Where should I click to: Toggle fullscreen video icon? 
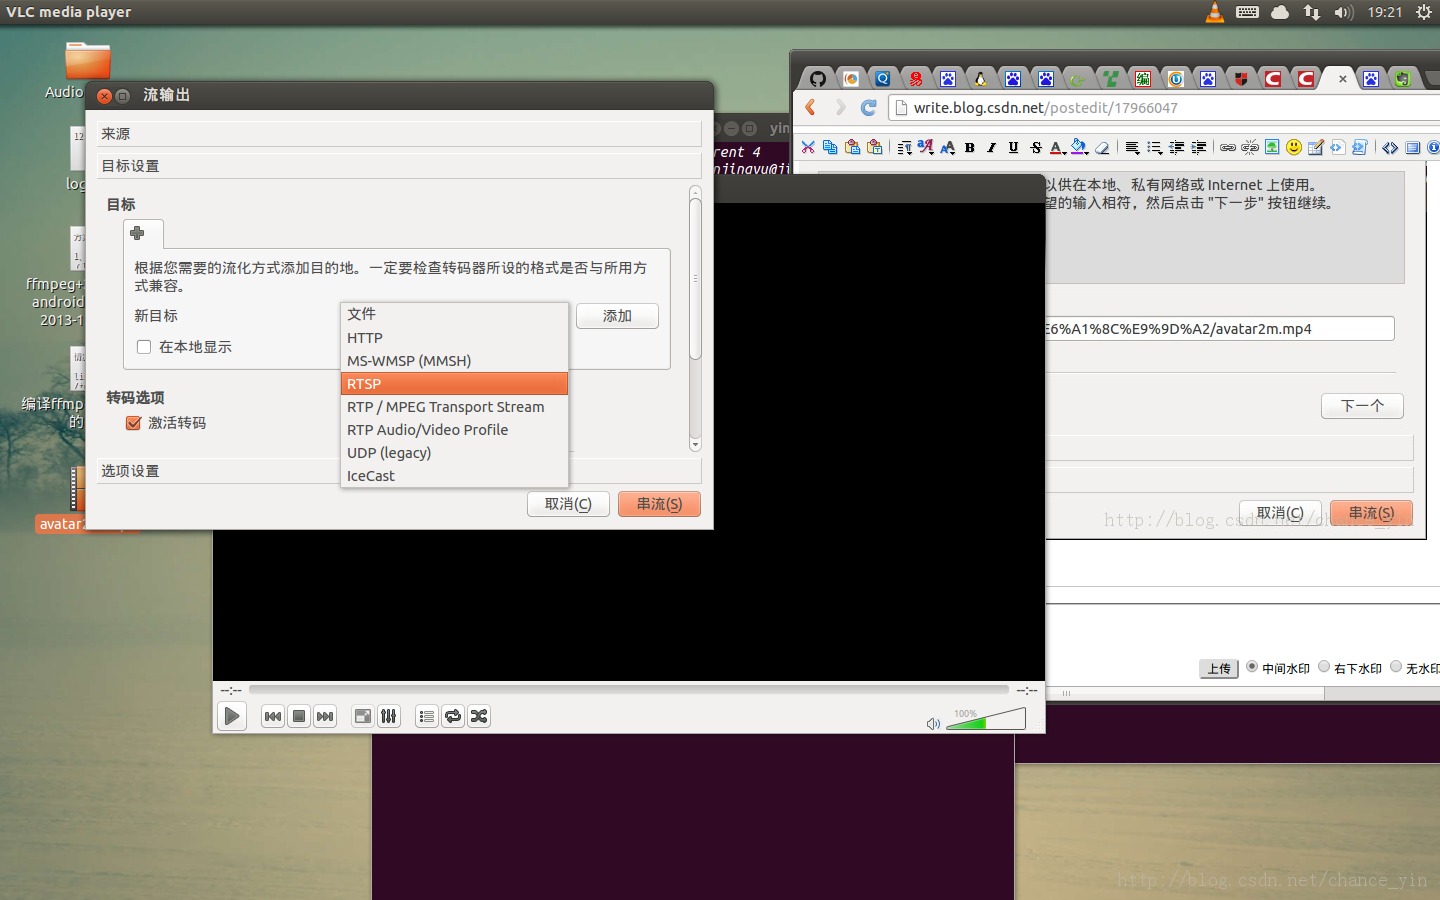click(x=363, y=716)
